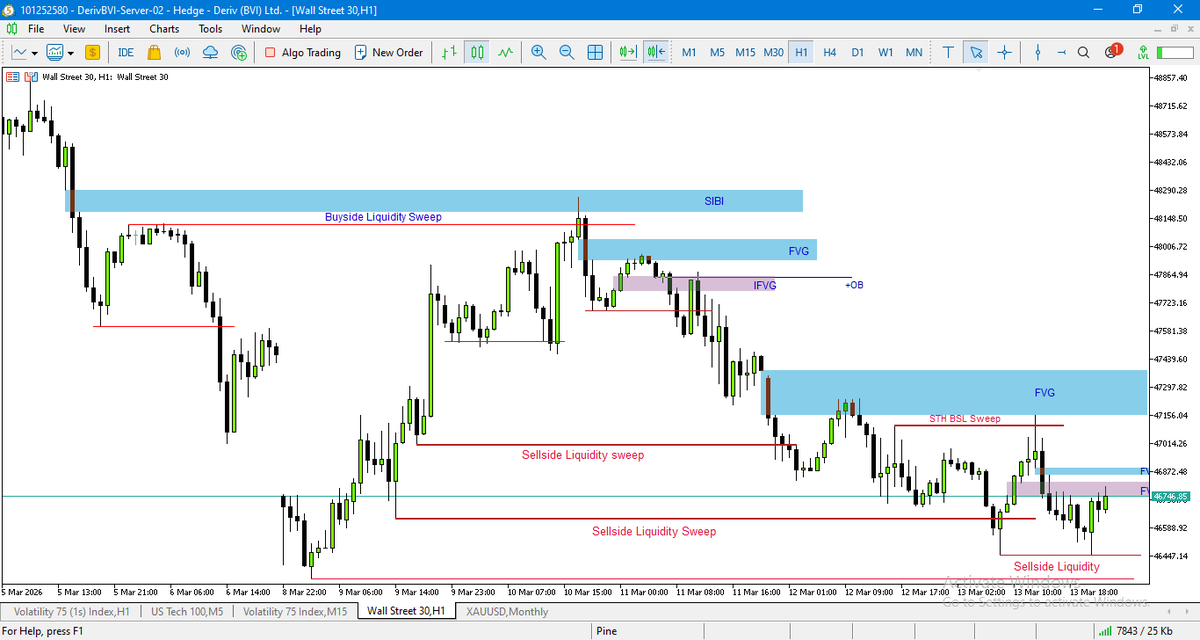This screenshot has height=640, width=1200.
Task: Switch to US Tech 100,M5 chart tab
Action: (188, 611)
